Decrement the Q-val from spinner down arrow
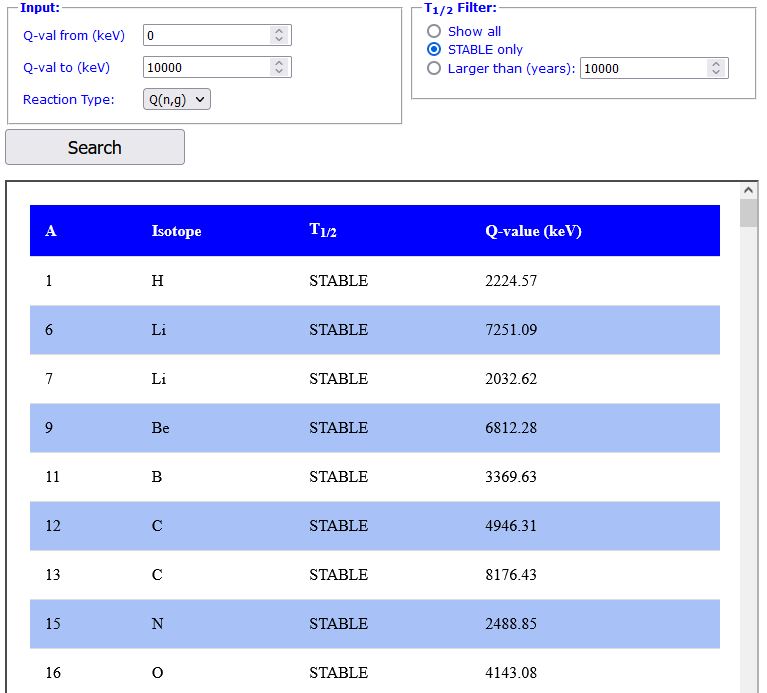 click(x=279, y=40)
